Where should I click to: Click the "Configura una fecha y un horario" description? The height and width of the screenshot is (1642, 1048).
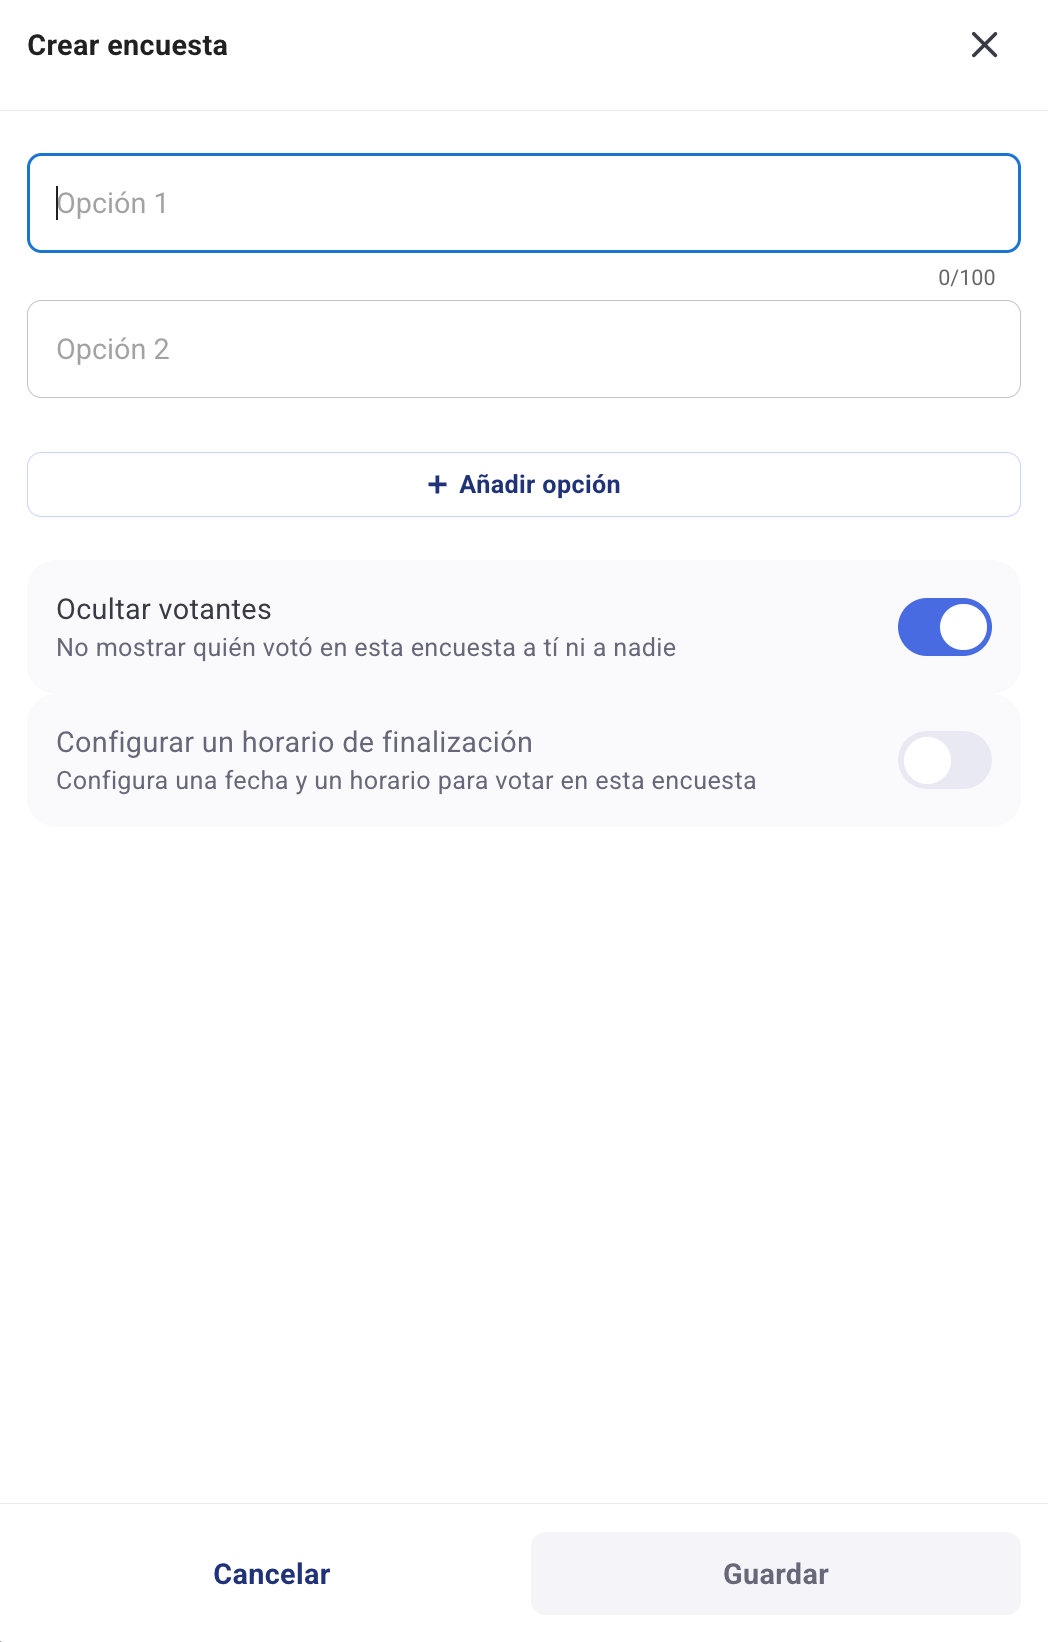point(406,781)
